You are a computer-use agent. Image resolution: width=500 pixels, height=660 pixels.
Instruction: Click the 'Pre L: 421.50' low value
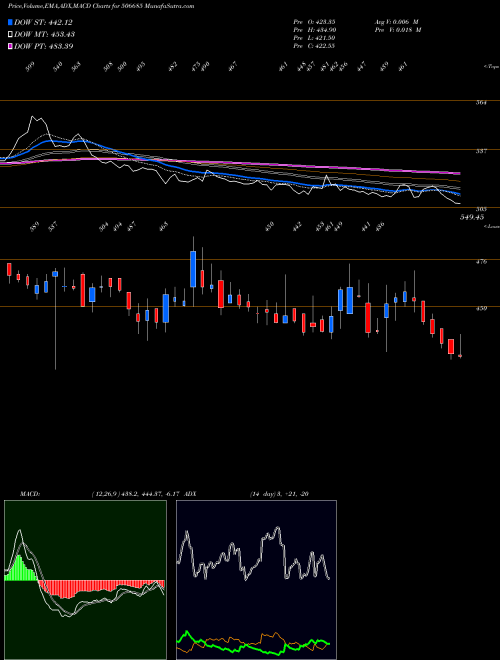coord(314,38)
